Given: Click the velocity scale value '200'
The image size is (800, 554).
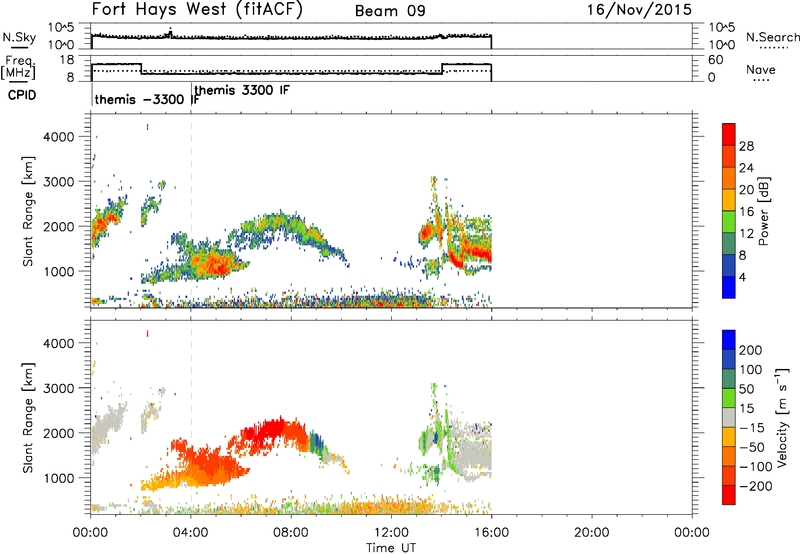Looking at the screenshot, I should pyautogui.click(x=751, y=350).
